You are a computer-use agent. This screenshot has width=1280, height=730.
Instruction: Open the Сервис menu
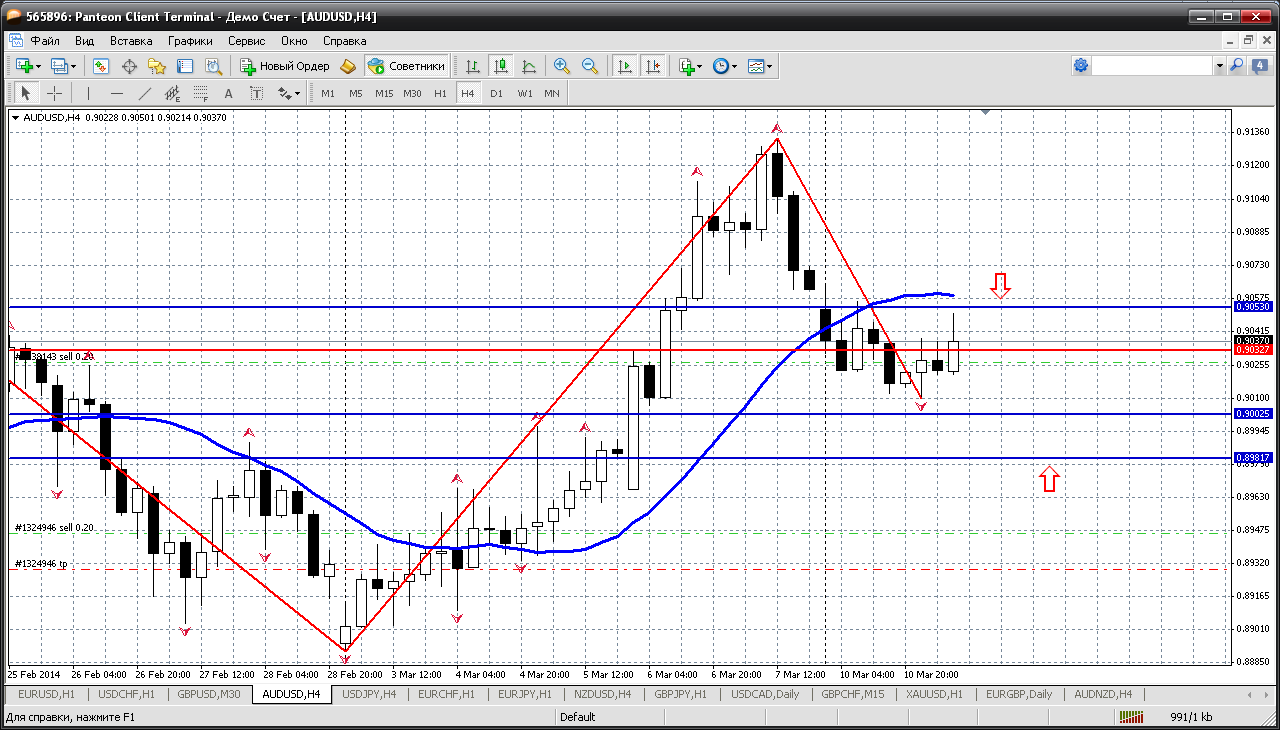click(246, 41)
